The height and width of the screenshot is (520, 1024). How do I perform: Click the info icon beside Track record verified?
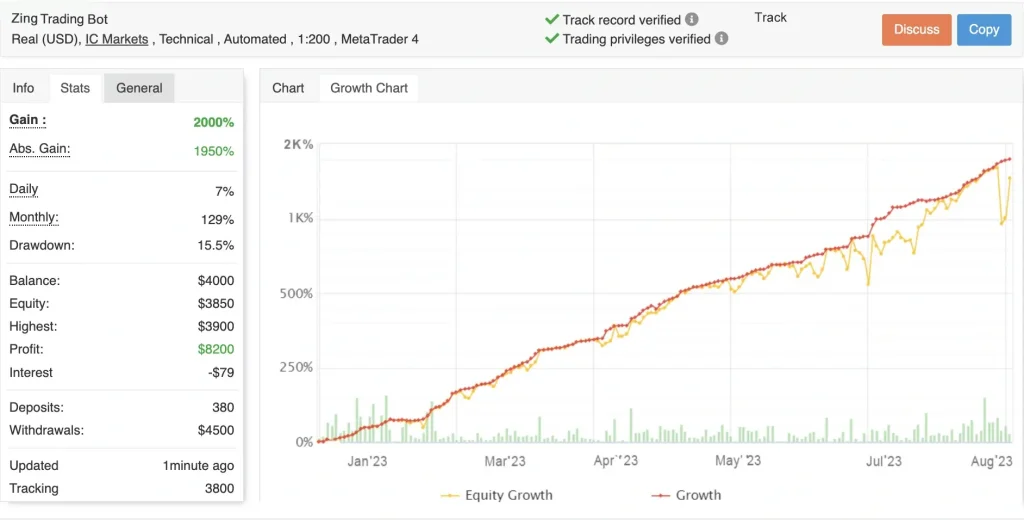pos(692,19)
